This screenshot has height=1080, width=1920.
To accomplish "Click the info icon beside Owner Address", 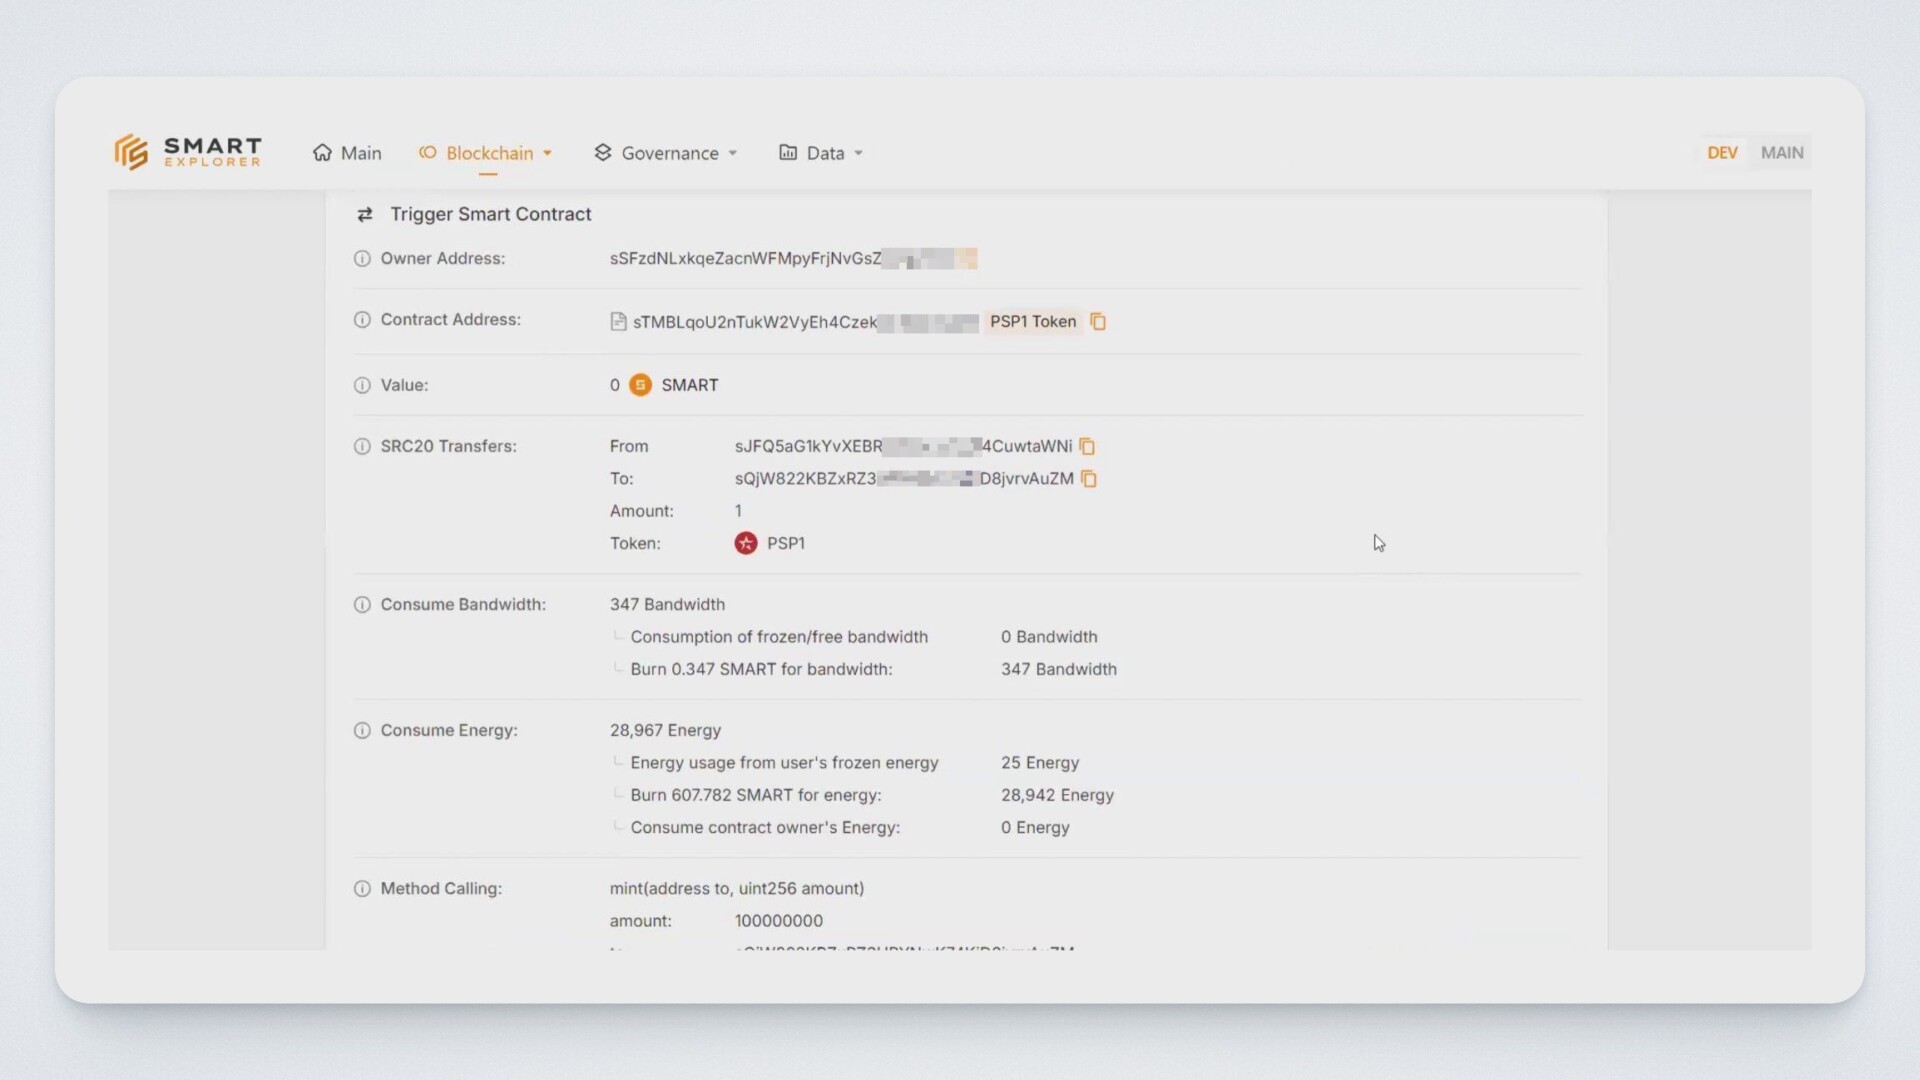I will point(362,259).
